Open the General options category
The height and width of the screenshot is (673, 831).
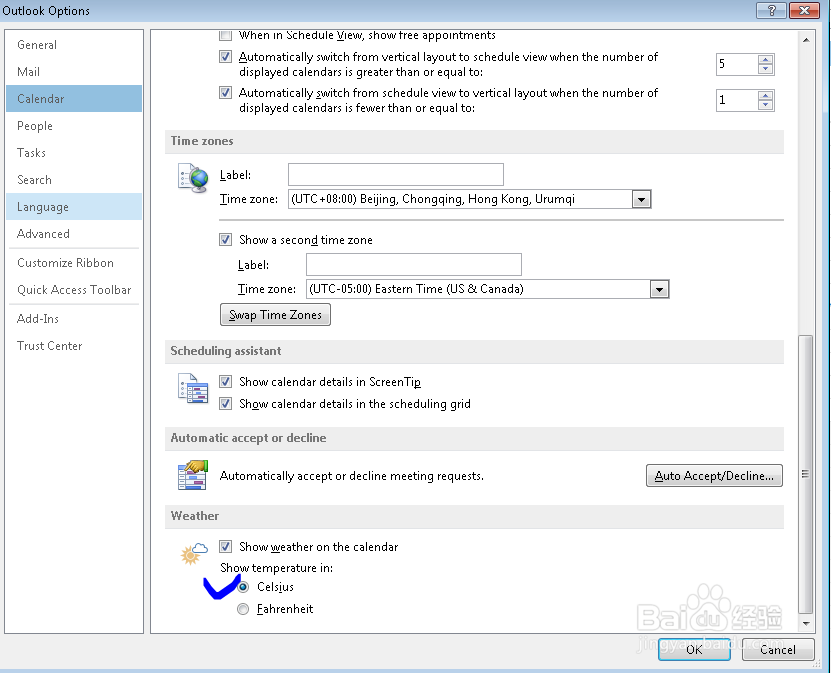(x=74, y=45)
